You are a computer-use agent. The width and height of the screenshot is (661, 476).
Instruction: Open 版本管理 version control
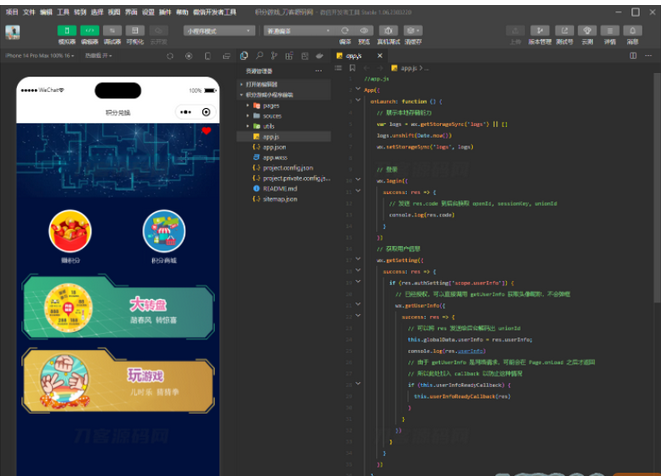pos(541,31)
